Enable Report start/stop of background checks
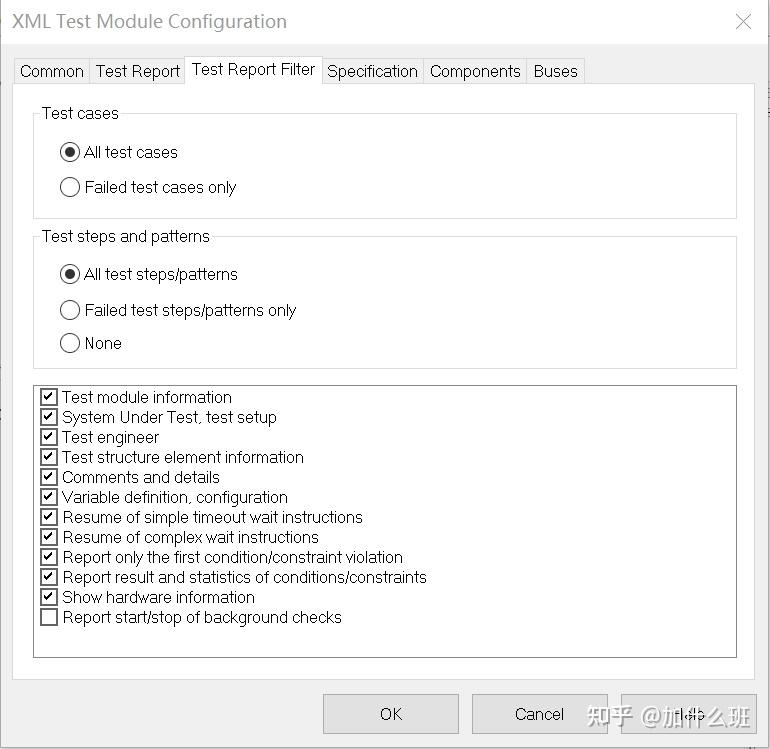This screenshot has width=770, height=749. (x=49, y=617)
